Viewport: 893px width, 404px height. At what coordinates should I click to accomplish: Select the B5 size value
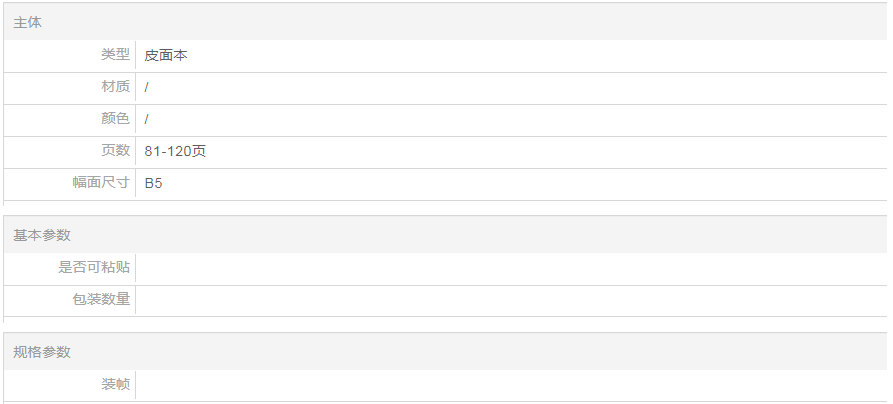tap(153, 184)
